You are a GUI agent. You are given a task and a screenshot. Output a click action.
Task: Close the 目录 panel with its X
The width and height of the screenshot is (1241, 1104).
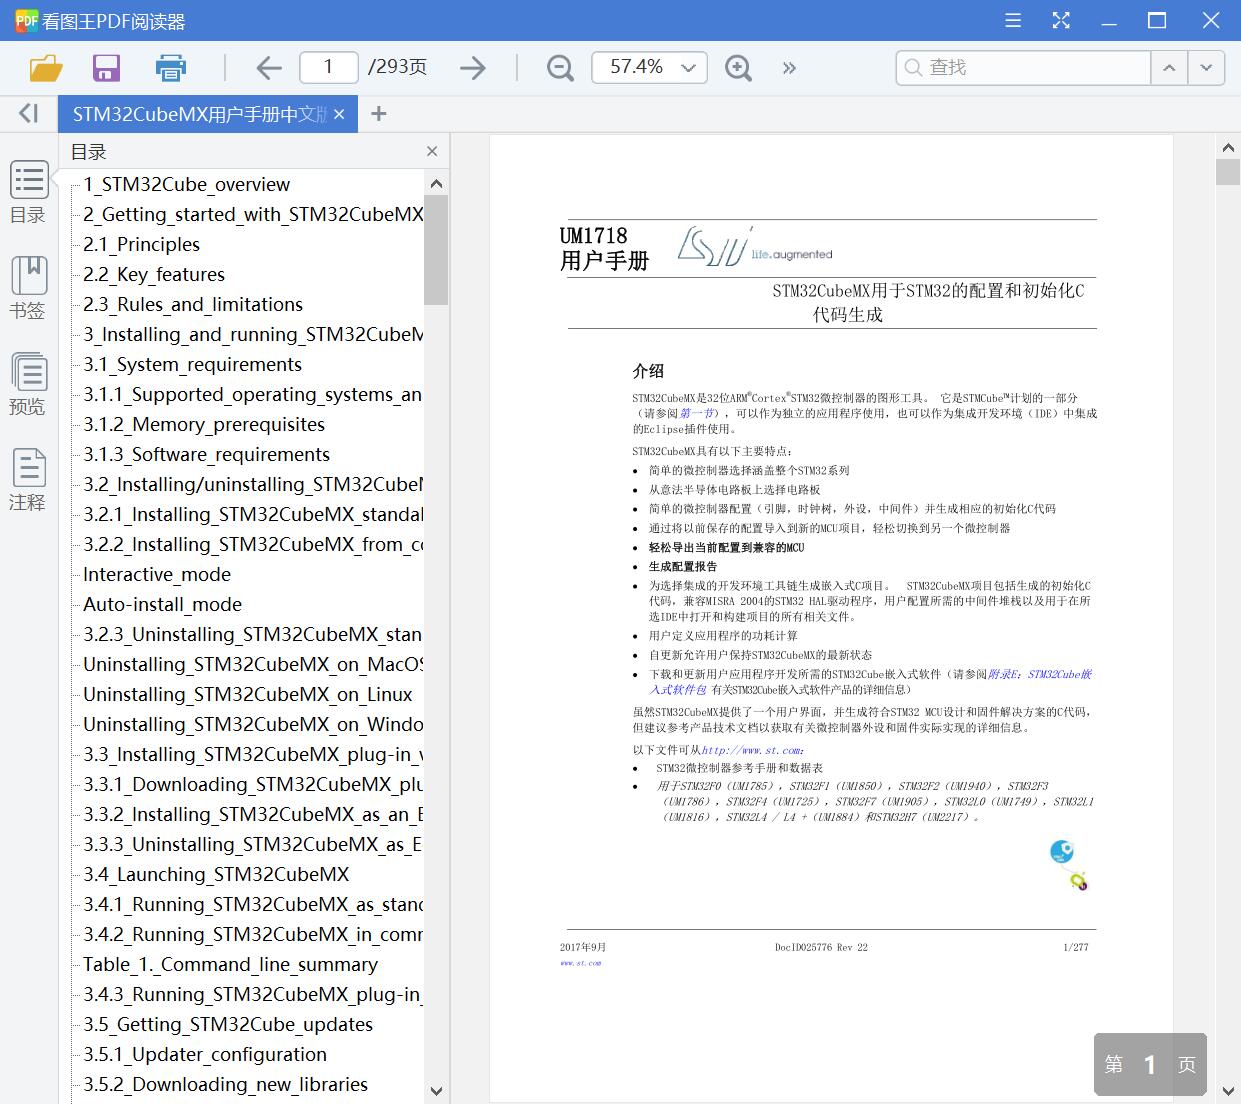click(432, 151)
